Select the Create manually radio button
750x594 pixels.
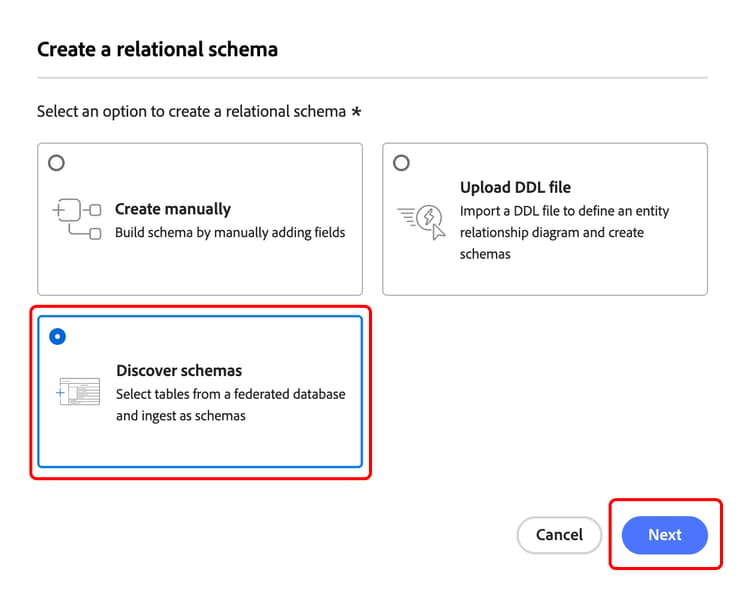[x=56, y=163]
